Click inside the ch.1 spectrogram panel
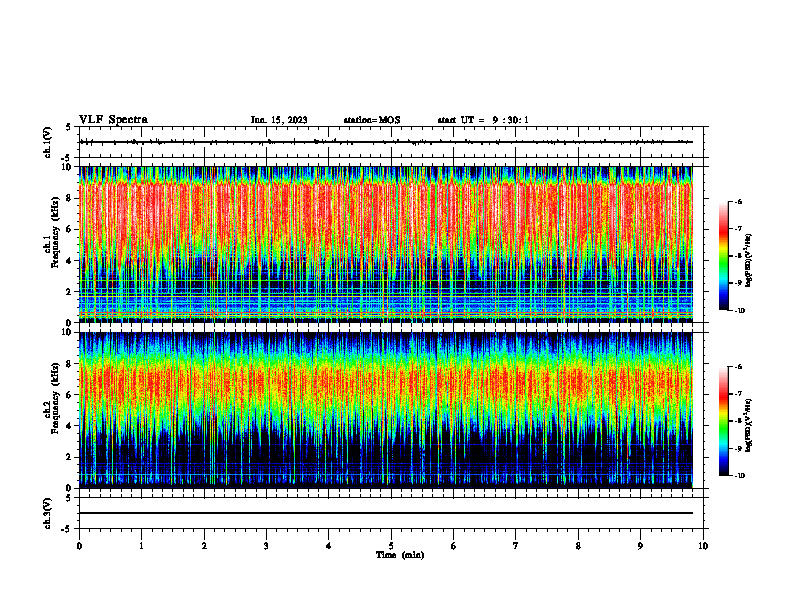 pos(386,244)
